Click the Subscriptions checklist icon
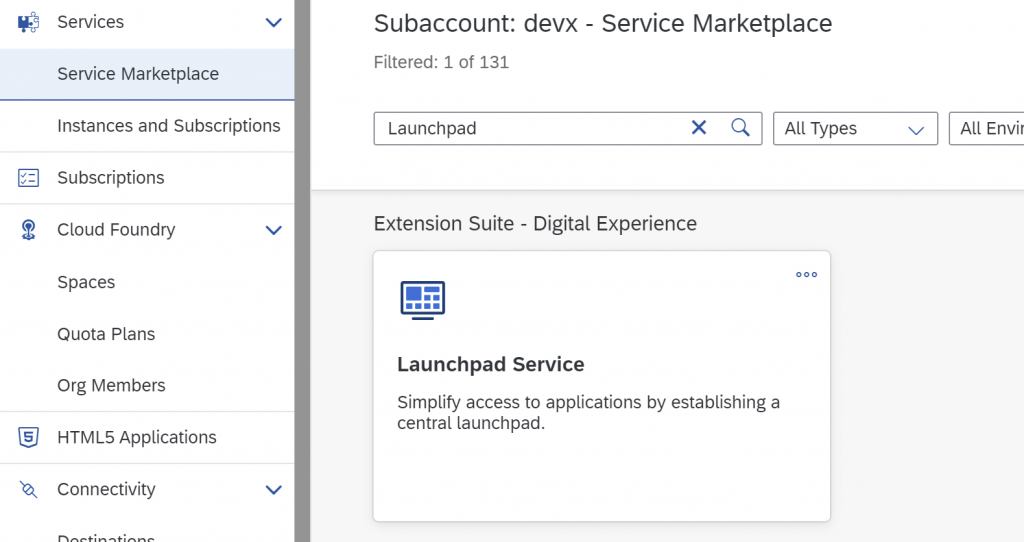Viewport: 1024px width, 542px height. [28, 178]
